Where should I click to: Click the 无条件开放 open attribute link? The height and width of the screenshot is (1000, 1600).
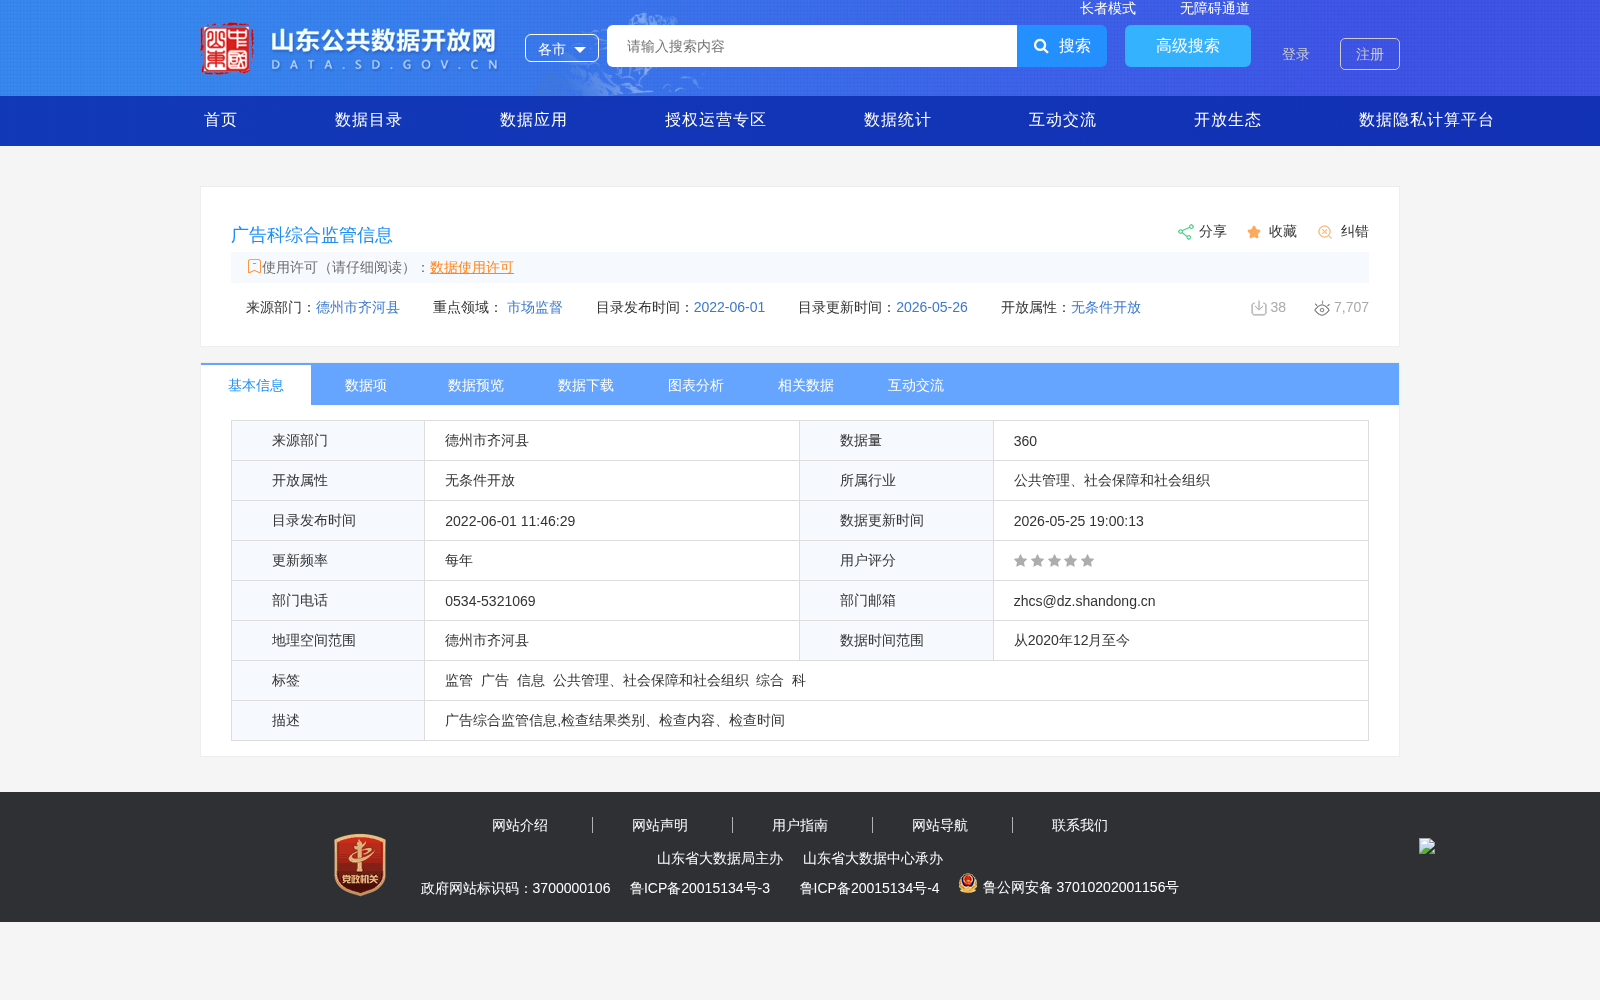click(1106, 307)
